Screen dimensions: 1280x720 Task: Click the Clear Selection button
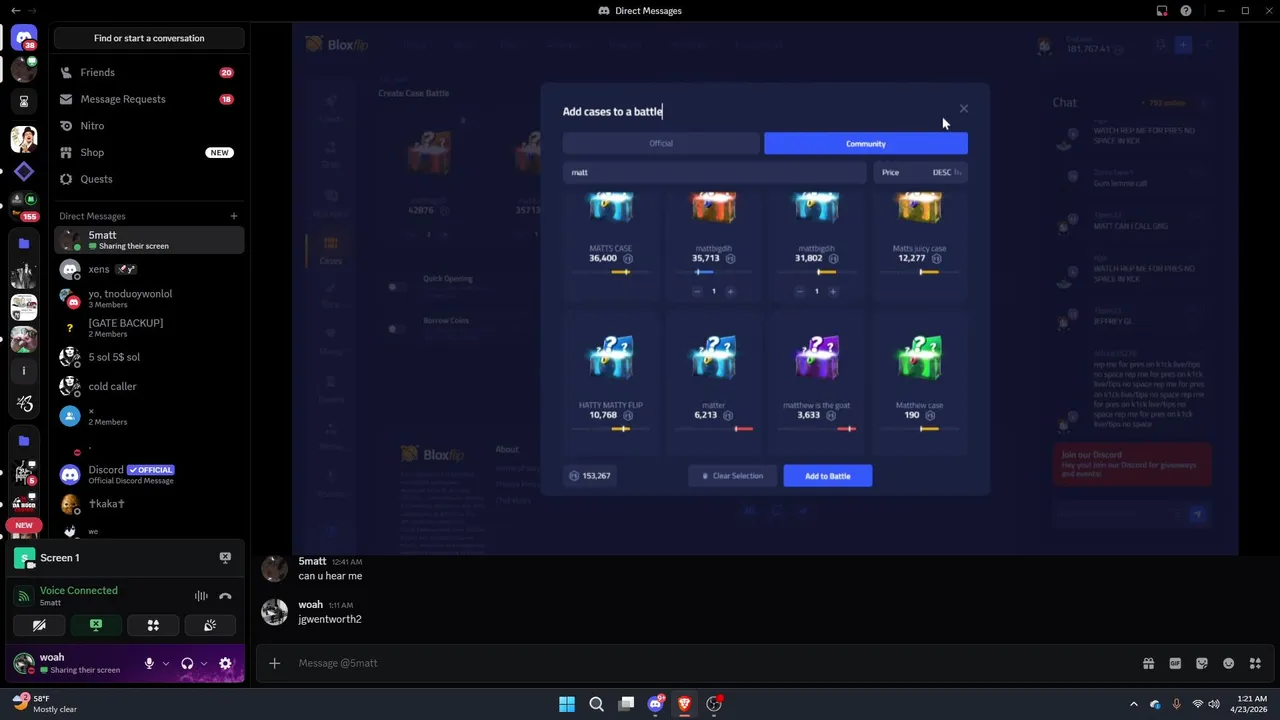coord(733,476)
